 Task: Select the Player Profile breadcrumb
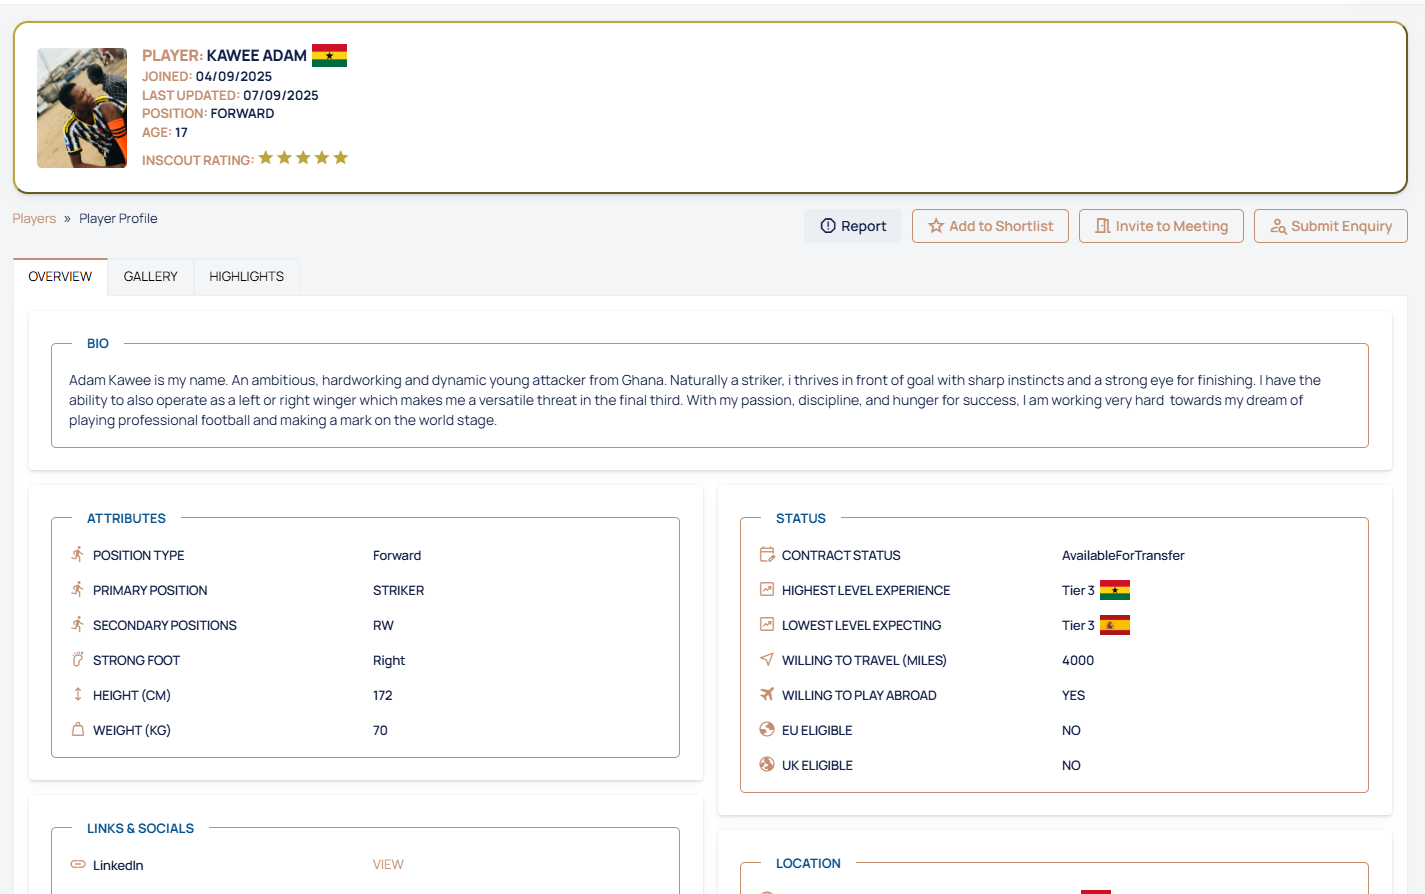coord(118,218)
